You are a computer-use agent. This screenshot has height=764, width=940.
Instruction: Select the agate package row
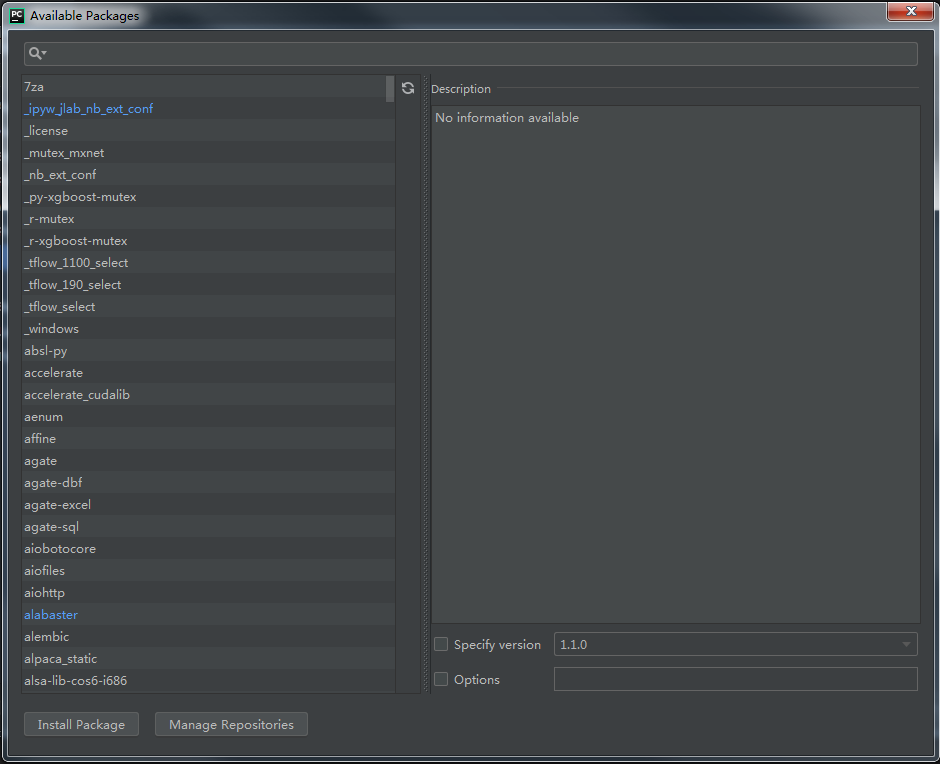coord(208,461)
